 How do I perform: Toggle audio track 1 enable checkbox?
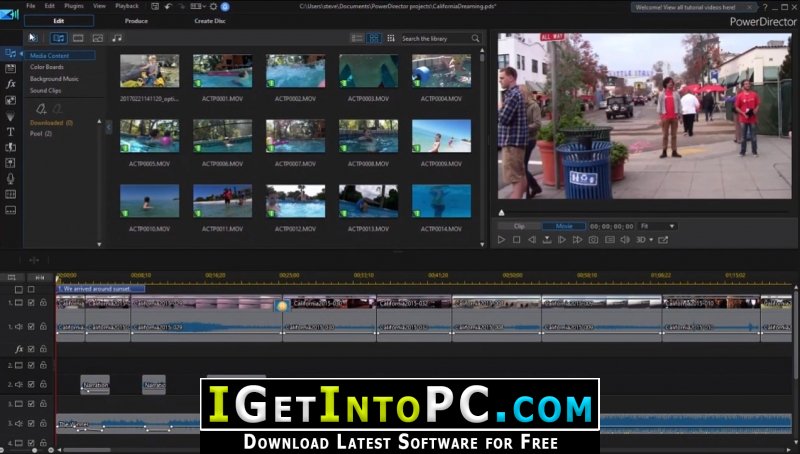[31, 326]
